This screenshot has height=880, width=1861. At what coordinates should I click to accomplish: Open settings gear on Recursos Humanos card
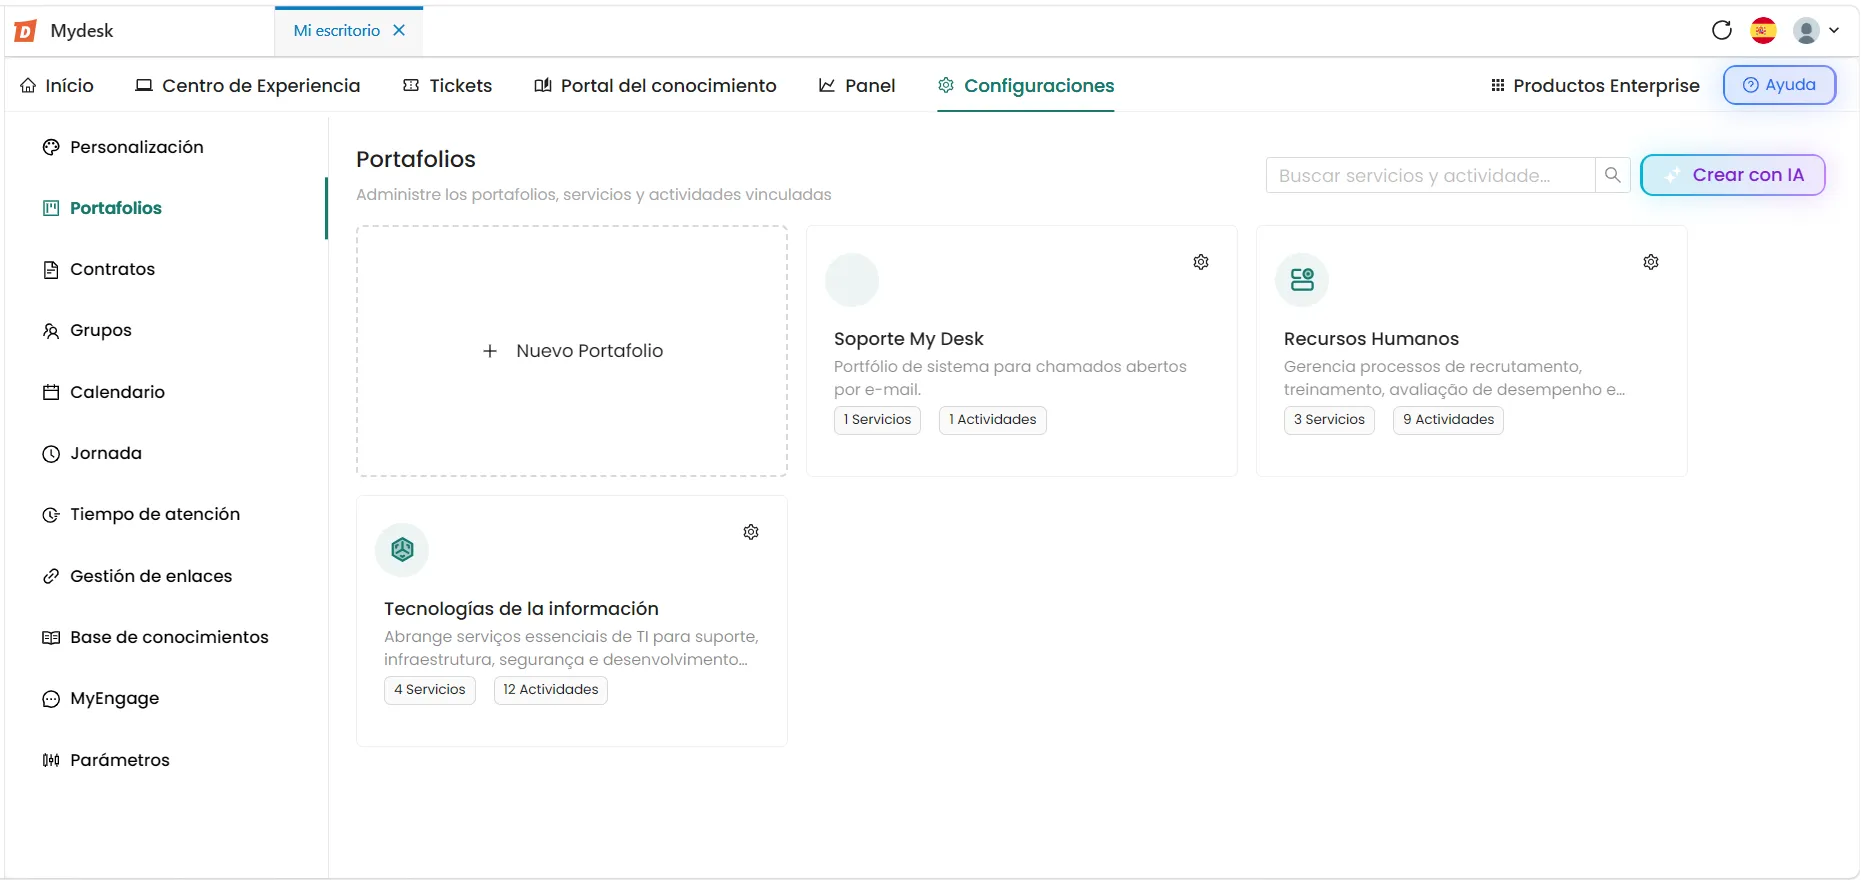click(1651, 262)
